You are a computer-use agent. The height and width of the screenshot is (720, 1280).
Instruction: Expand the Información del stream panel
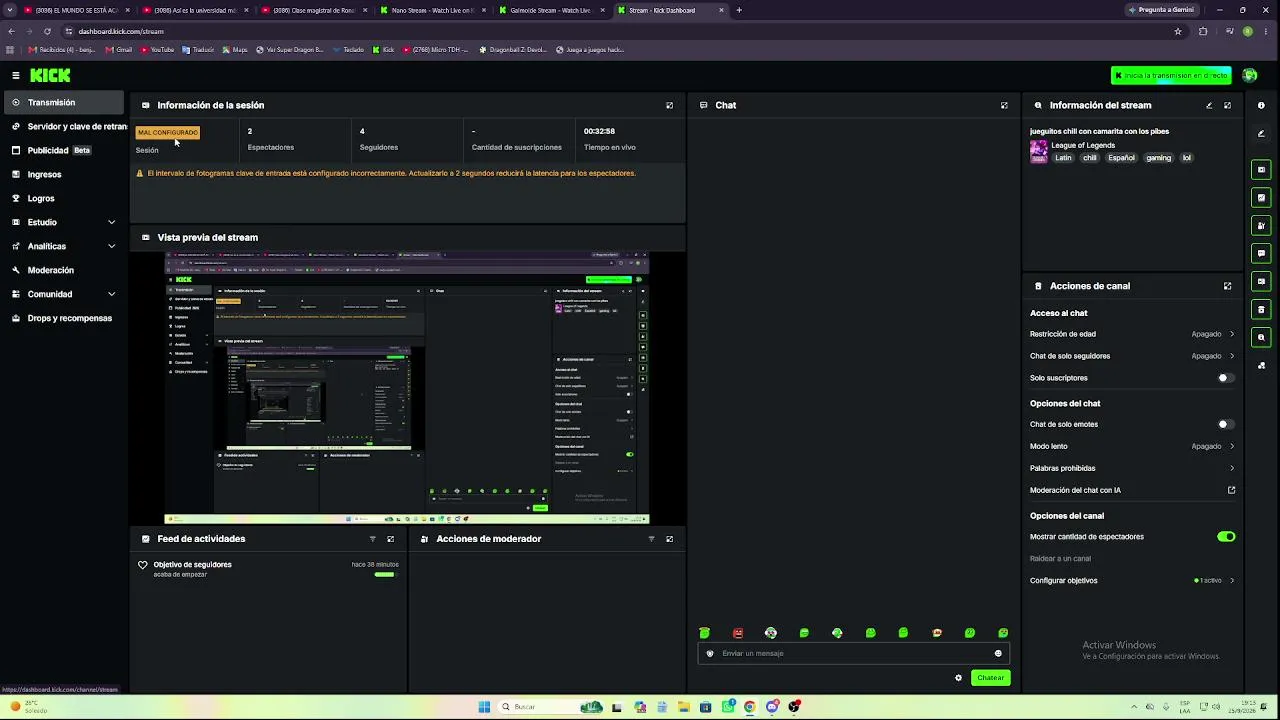1228,105
